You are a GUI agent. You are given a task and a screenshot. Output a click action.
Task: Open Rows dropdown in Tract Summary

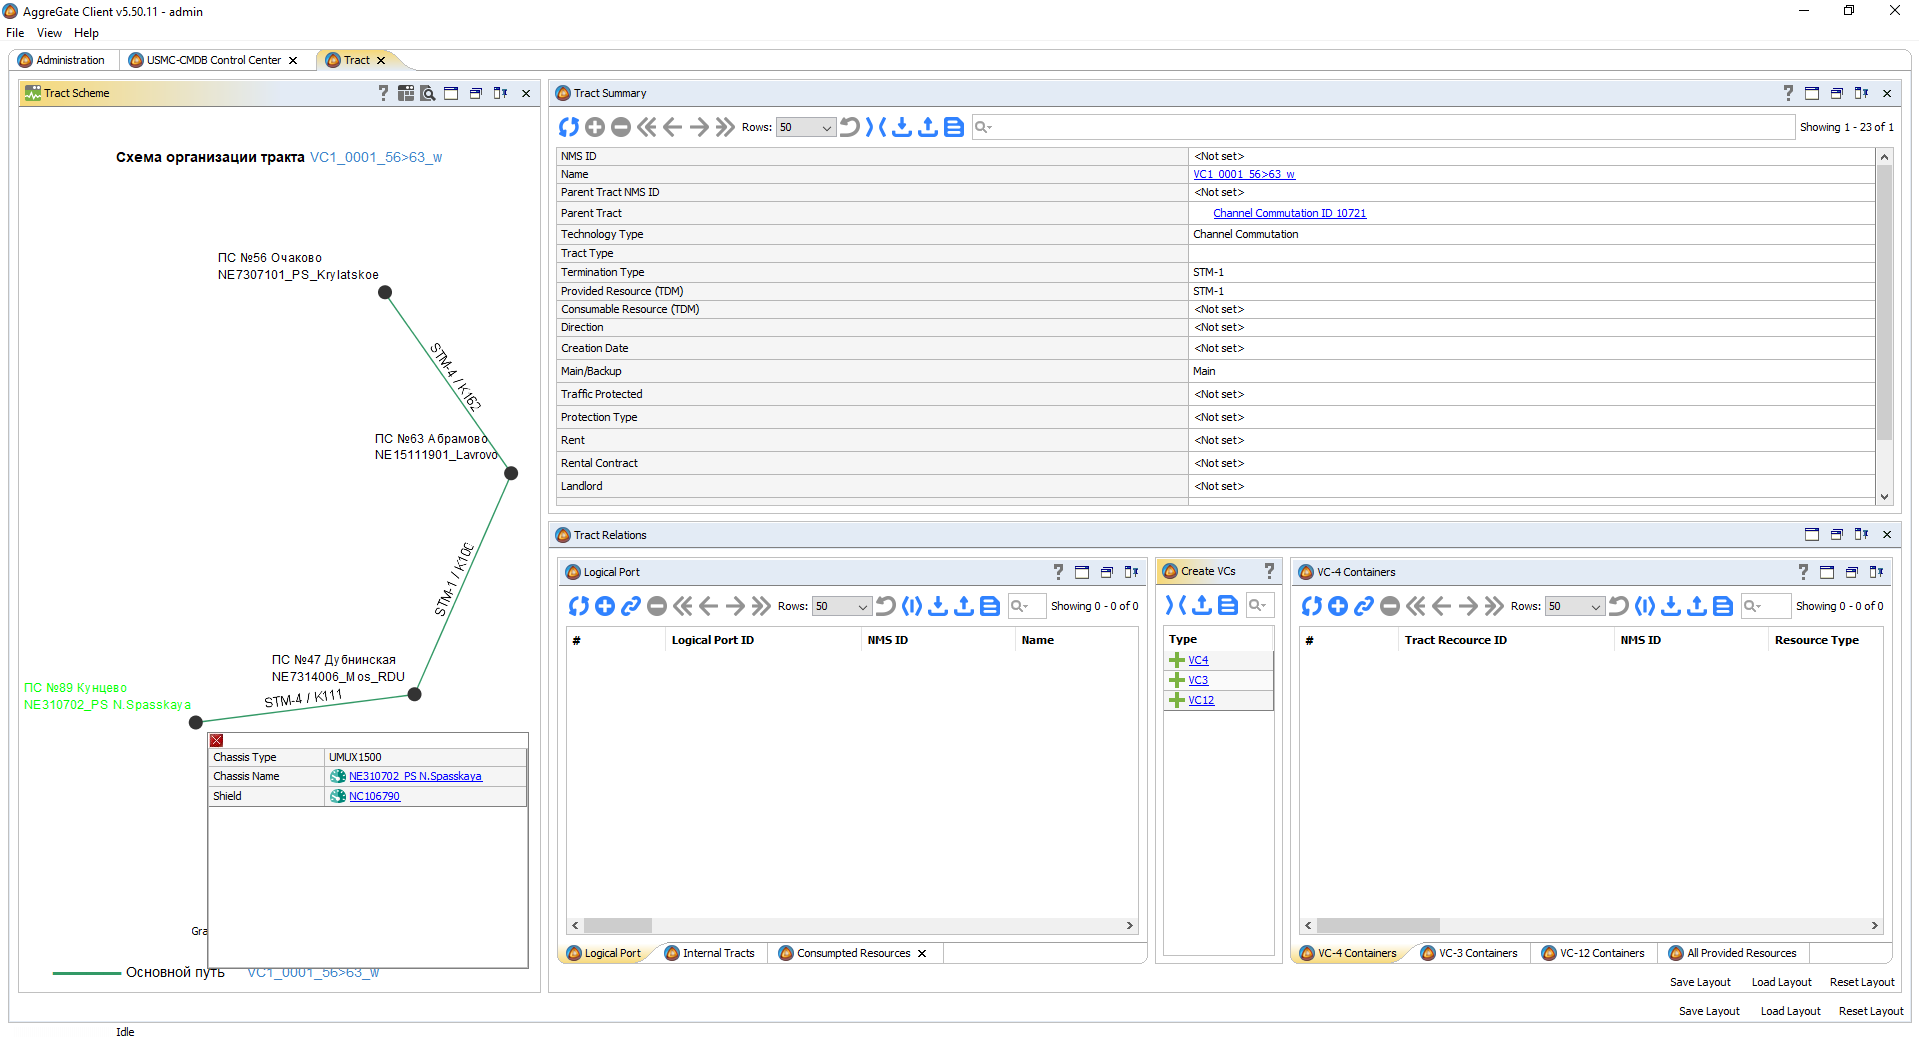coord(806,127)
